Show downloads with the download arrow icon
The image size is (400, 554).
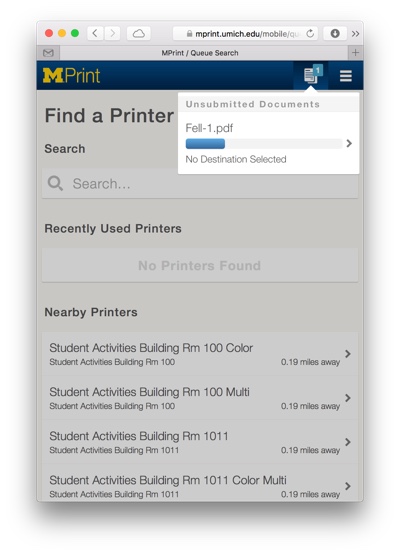[335, 34]
